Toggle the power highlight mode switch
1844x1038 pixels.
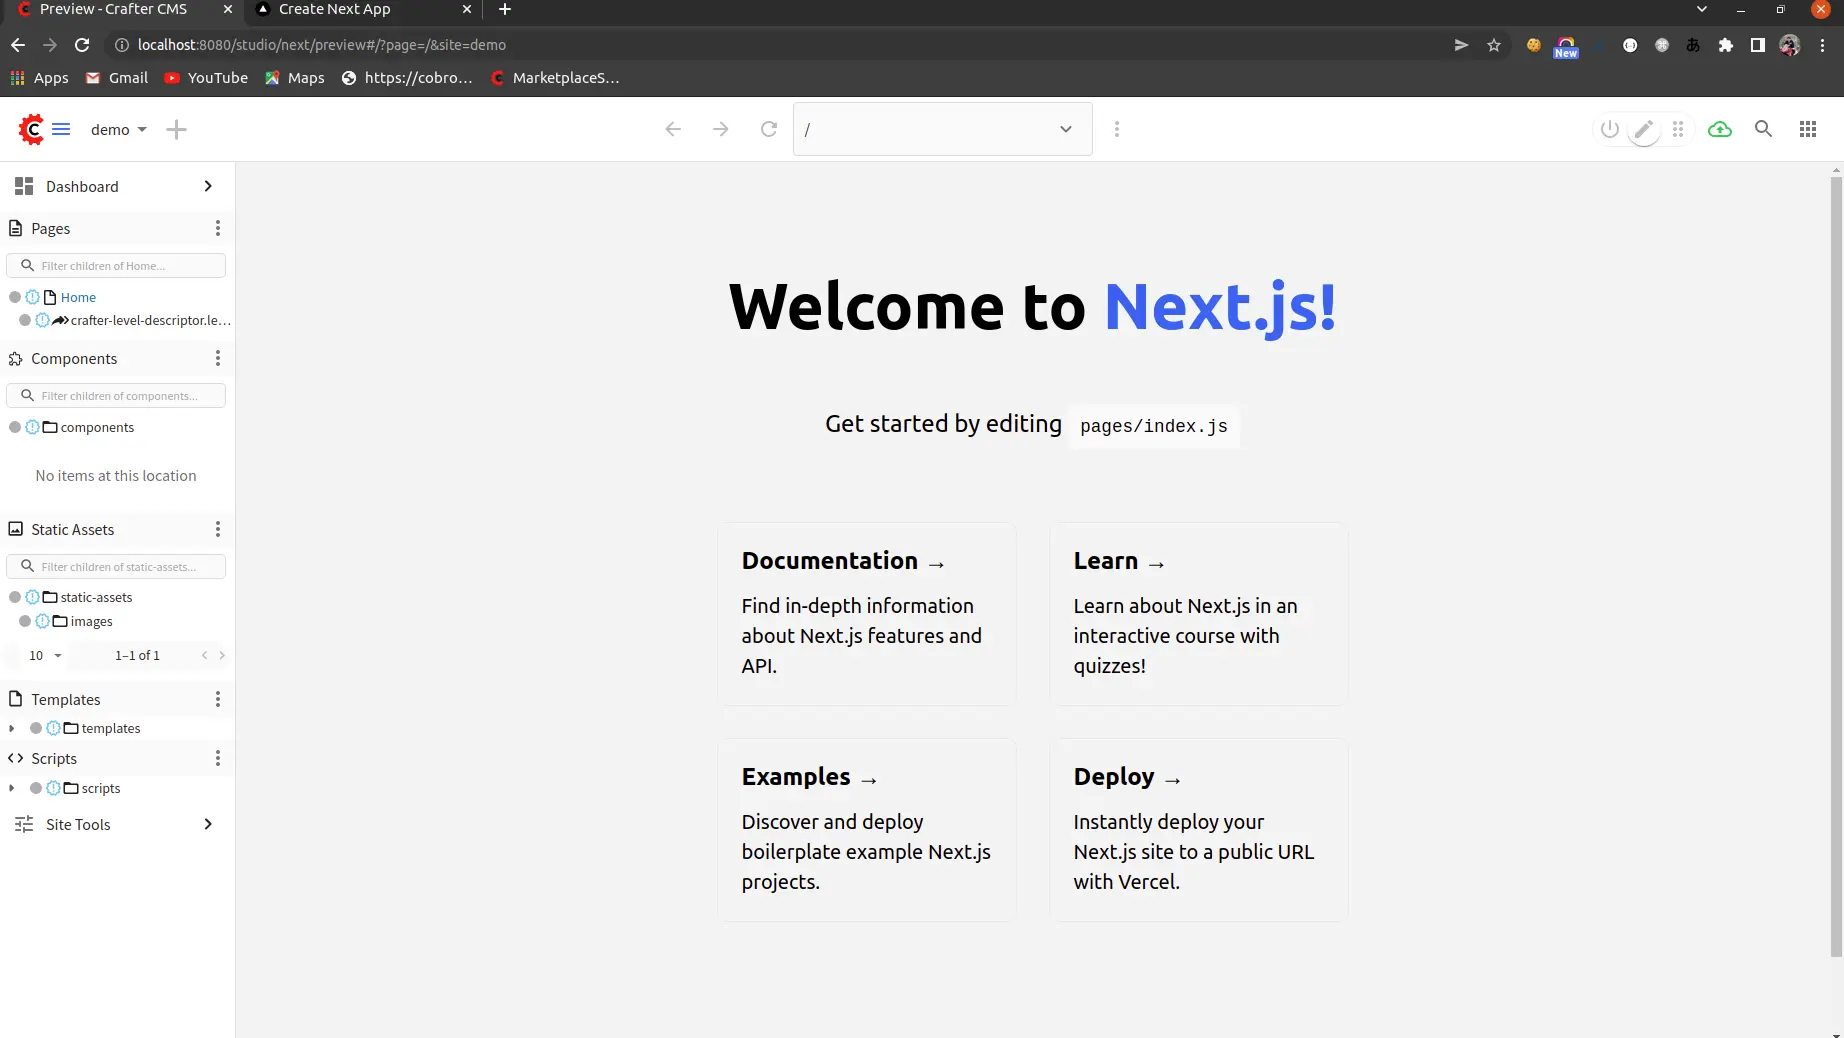point(1609,129)
